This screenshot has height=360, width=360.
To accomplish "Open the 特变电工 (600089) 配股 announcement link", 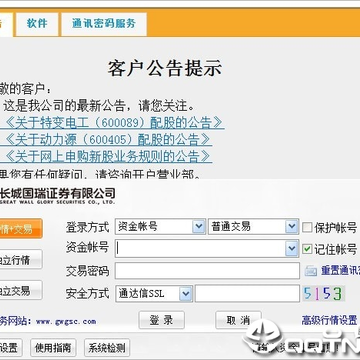I will pos(112,123).
